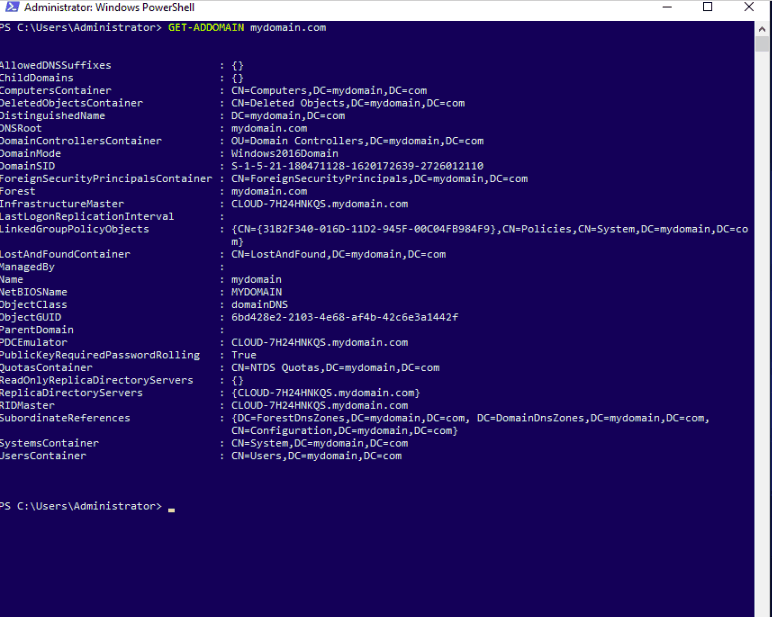Click the 'Windows2016Domain' value
Image resolution: width=772 pixels, height=617 pixels.
[285, 154]
